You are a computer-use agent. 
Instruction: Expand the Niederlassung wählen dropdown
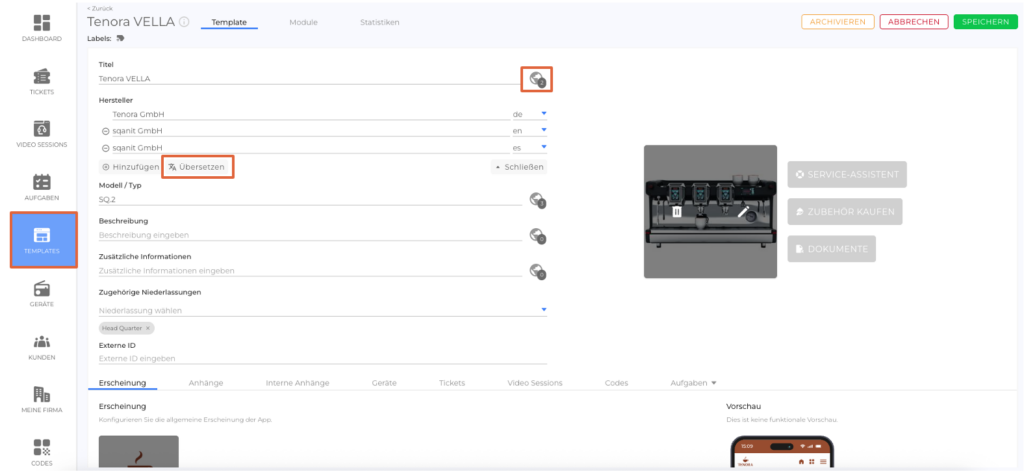(544, 310)
